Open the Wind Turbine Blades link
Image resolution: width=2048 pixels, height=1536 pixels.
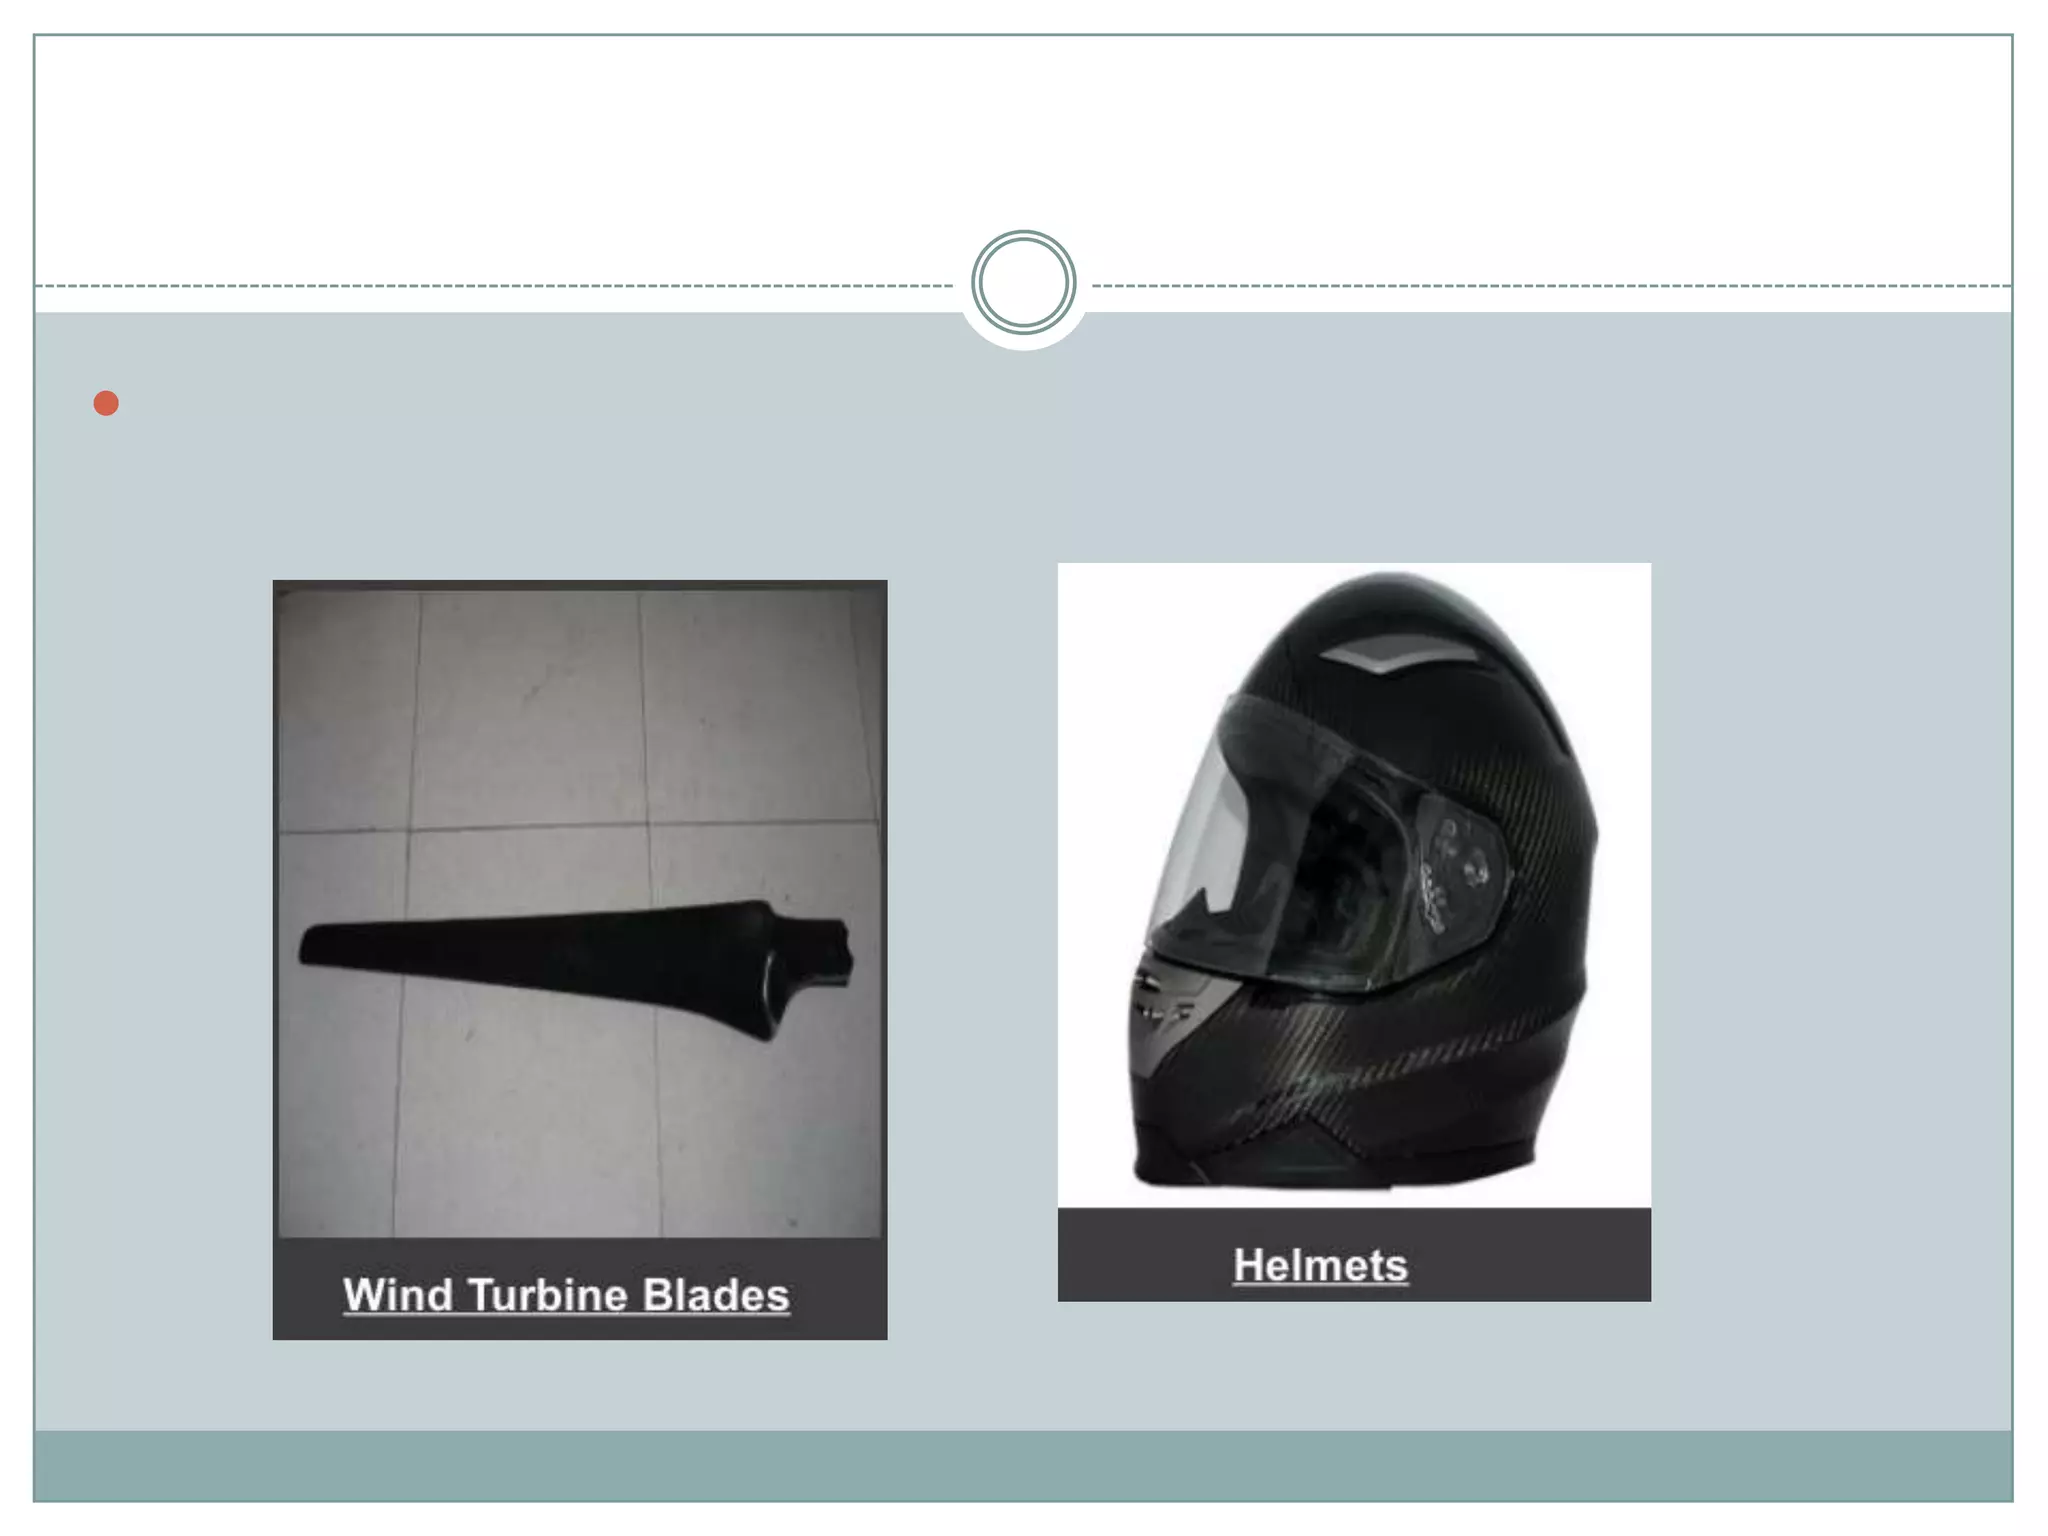pyautogui.click(x=566, y=1295)
